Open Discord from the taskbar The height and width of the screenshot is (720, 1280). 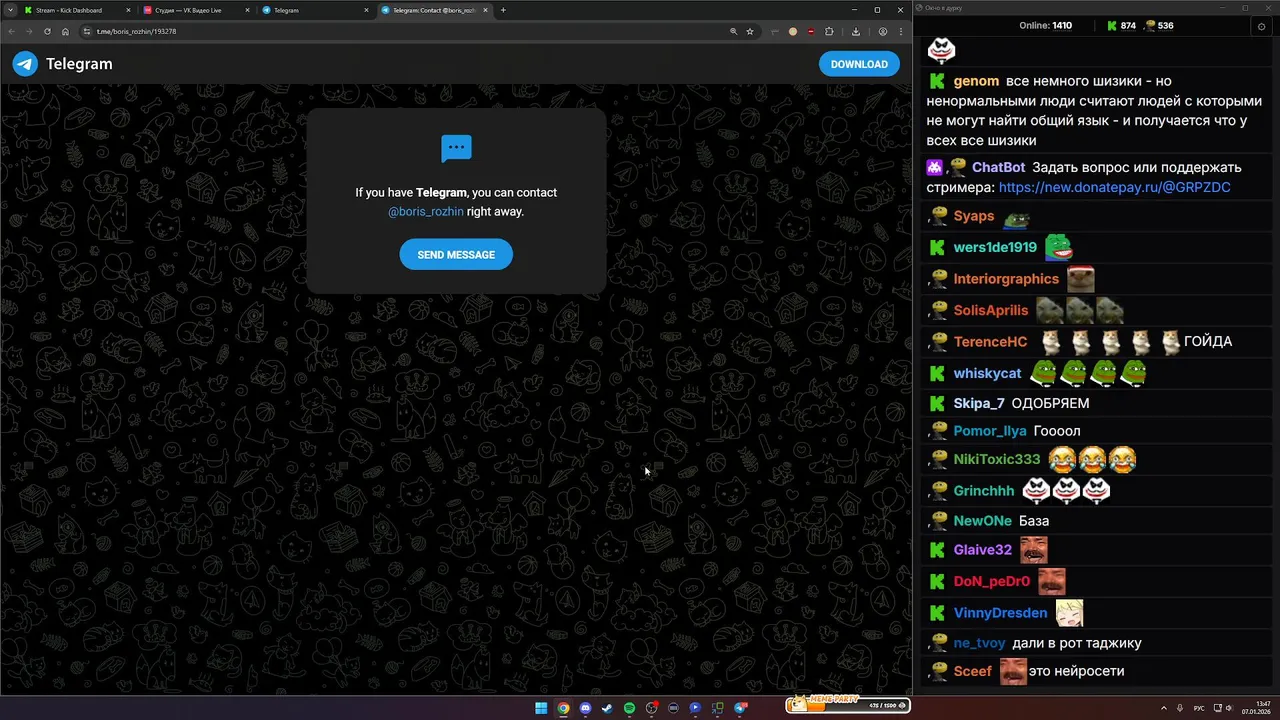click(x=585, y=708)
